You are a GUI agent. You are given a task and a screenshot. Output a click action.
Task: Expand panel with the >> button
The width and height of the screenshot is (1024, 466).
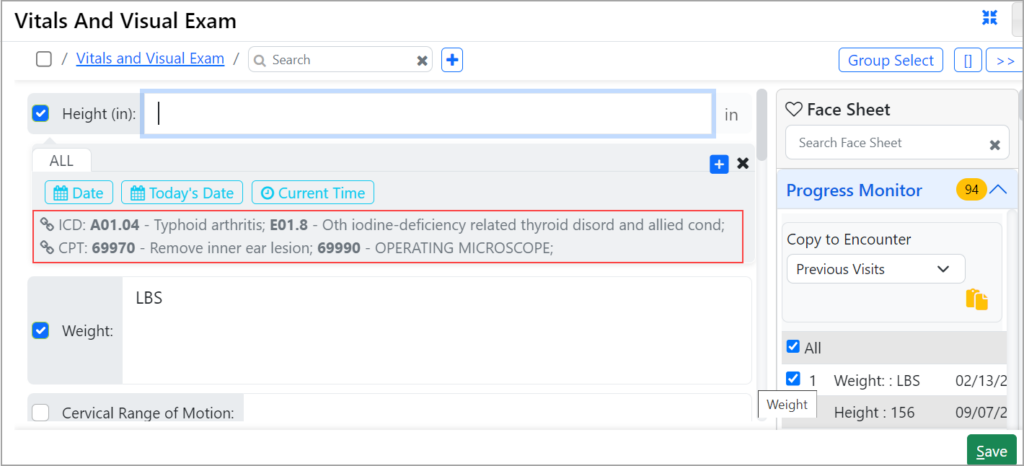click(x=1003, y=60)
